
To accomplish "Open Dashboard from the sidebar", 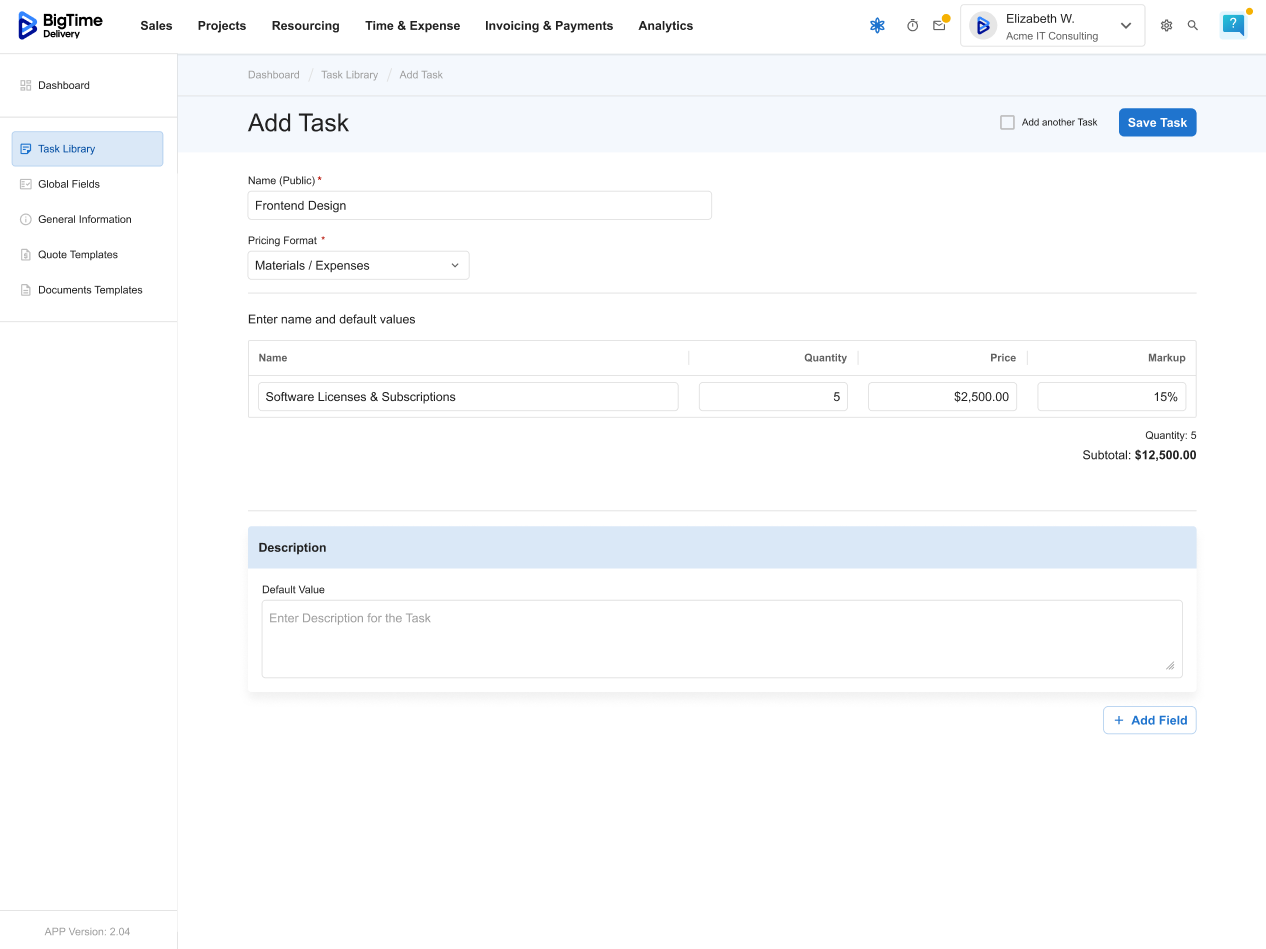I will pyautogui.click(x=64, y=86).
